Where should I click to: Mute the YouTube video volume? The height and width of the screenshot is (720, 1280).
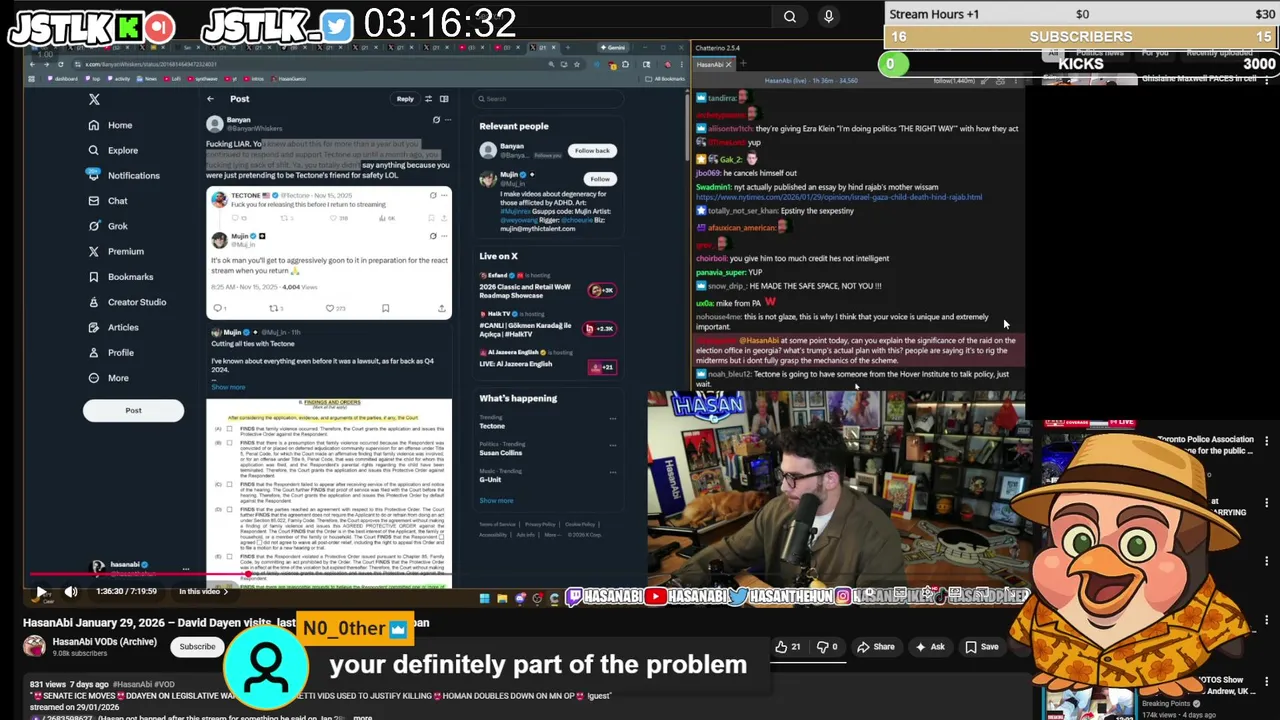click(71, 591)
